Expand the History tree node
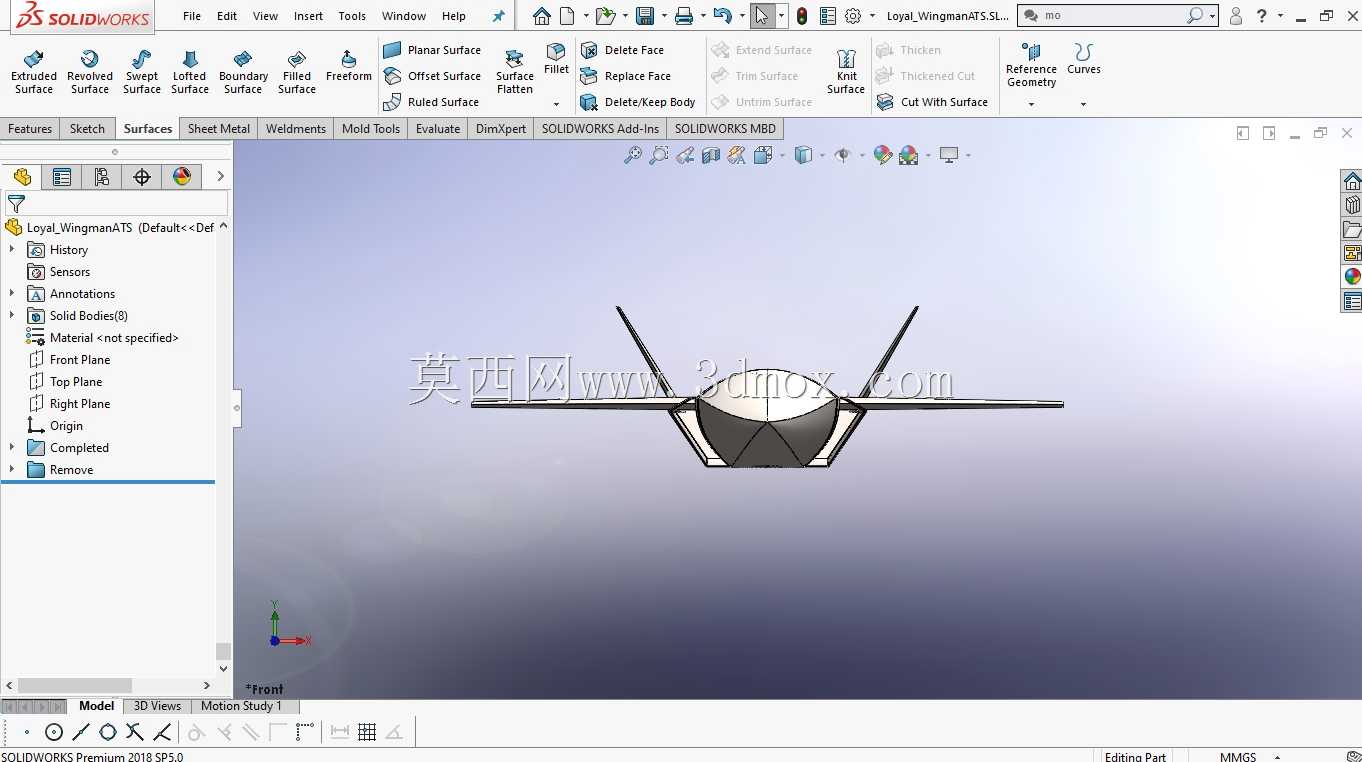Image resolution: width=1362 pixels, height=762 pixels. (x=12, y=250)
